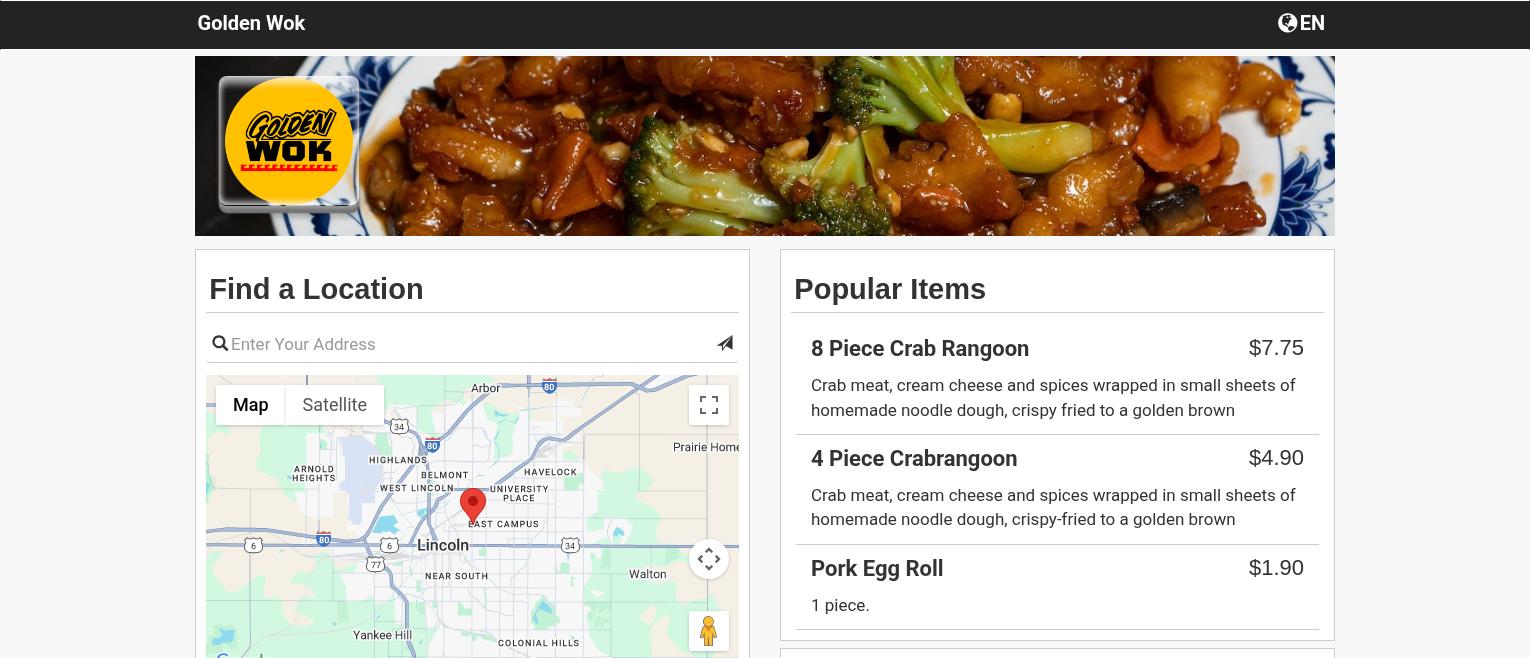Focus the Enter Your Address field
The image size is (1530, 658).
[470, 344]
